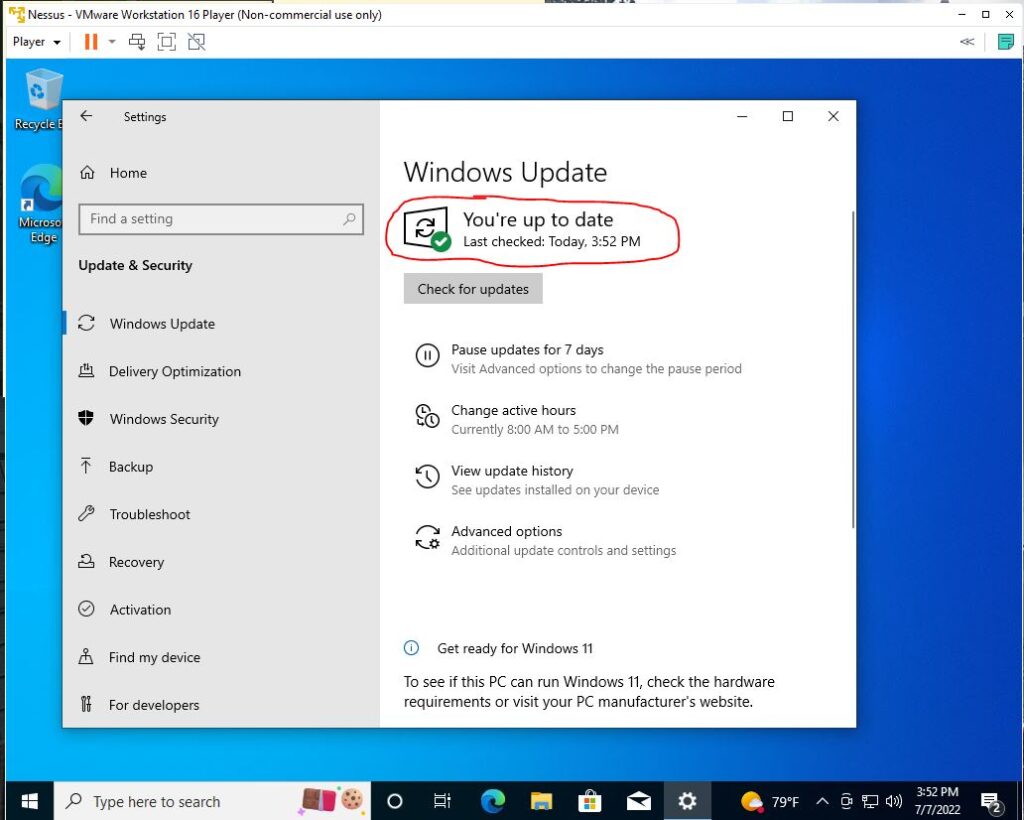
Task: Click the clock icon beside Change active hours
Action: (x=427, y=416)
